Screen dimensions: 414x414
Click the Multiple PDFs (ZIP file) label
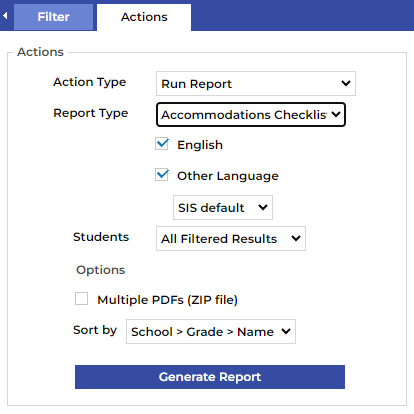[167, 300]
